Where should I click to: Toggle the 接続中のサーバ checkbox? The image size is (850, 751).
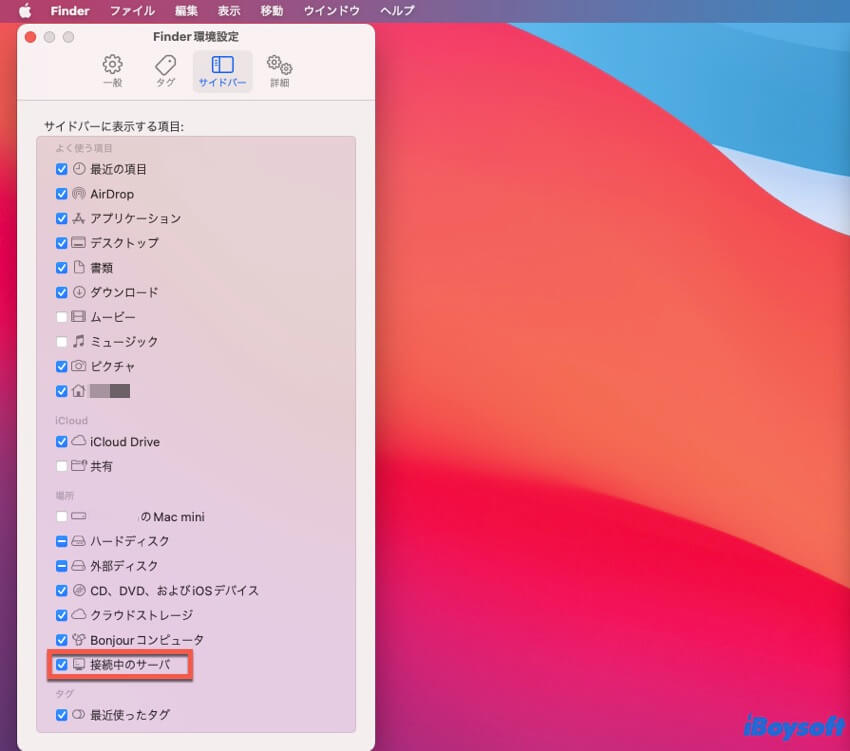point(62,665)
